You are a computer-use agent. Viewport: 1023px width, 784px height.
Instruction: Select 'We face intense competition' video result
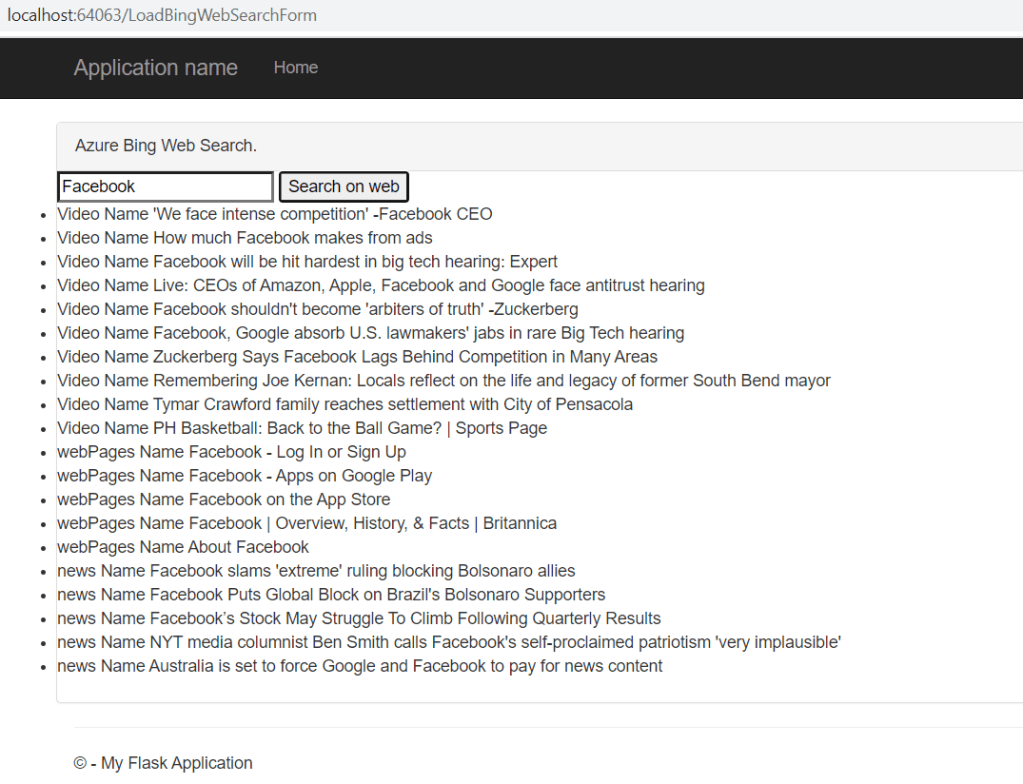pyautogui.click(x=275, y=214)
